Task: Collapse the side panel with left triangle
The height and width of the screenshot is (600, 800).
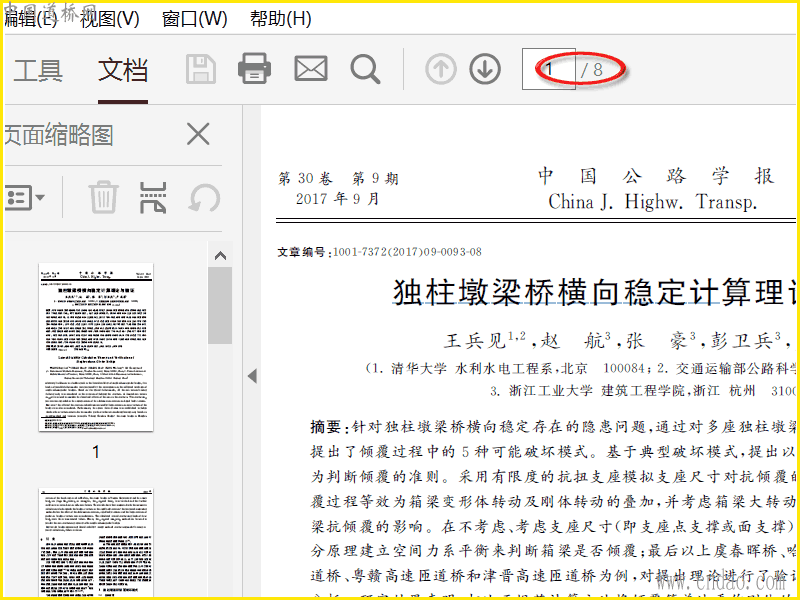Action: pos(252,376)
